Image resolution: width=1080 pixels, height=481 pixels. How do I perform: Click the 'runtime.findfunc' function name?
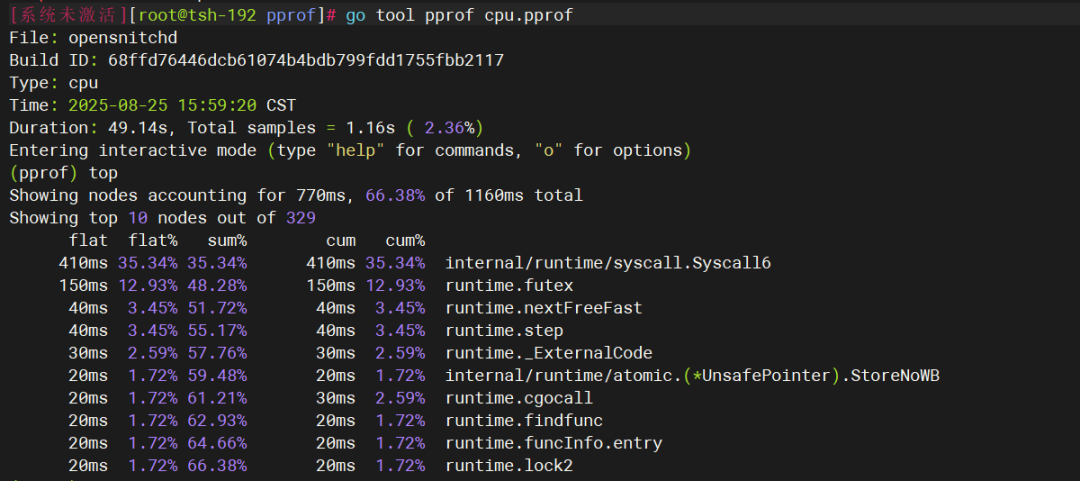coord(524,420)
